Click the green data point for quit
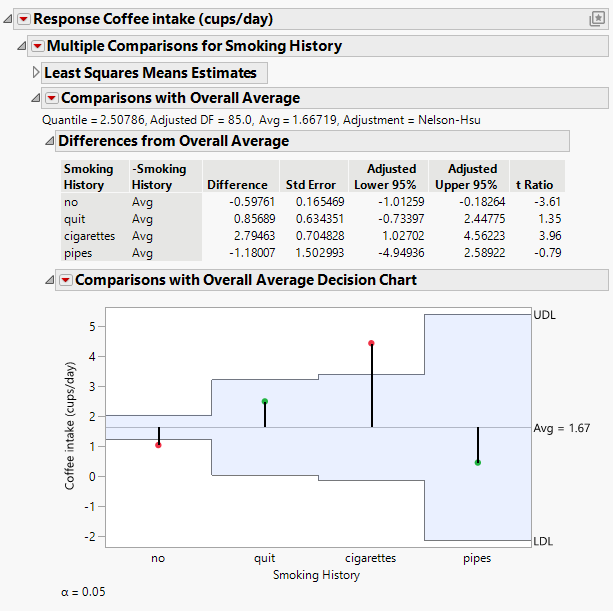This screenshot has height=611, width=613. tap(265, 401)
